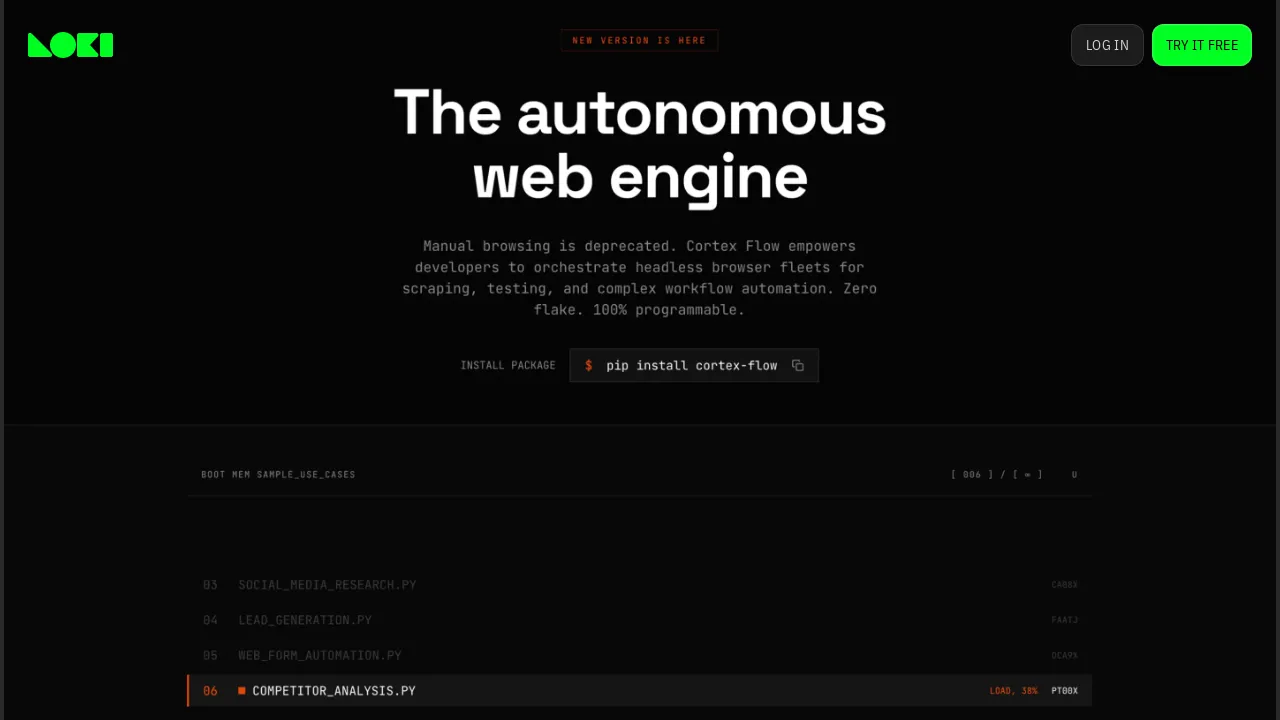Click the New Version Is Here badge
Viewport: 1280px width, 720px height.
pyautogui.click(x=639, y=41)
